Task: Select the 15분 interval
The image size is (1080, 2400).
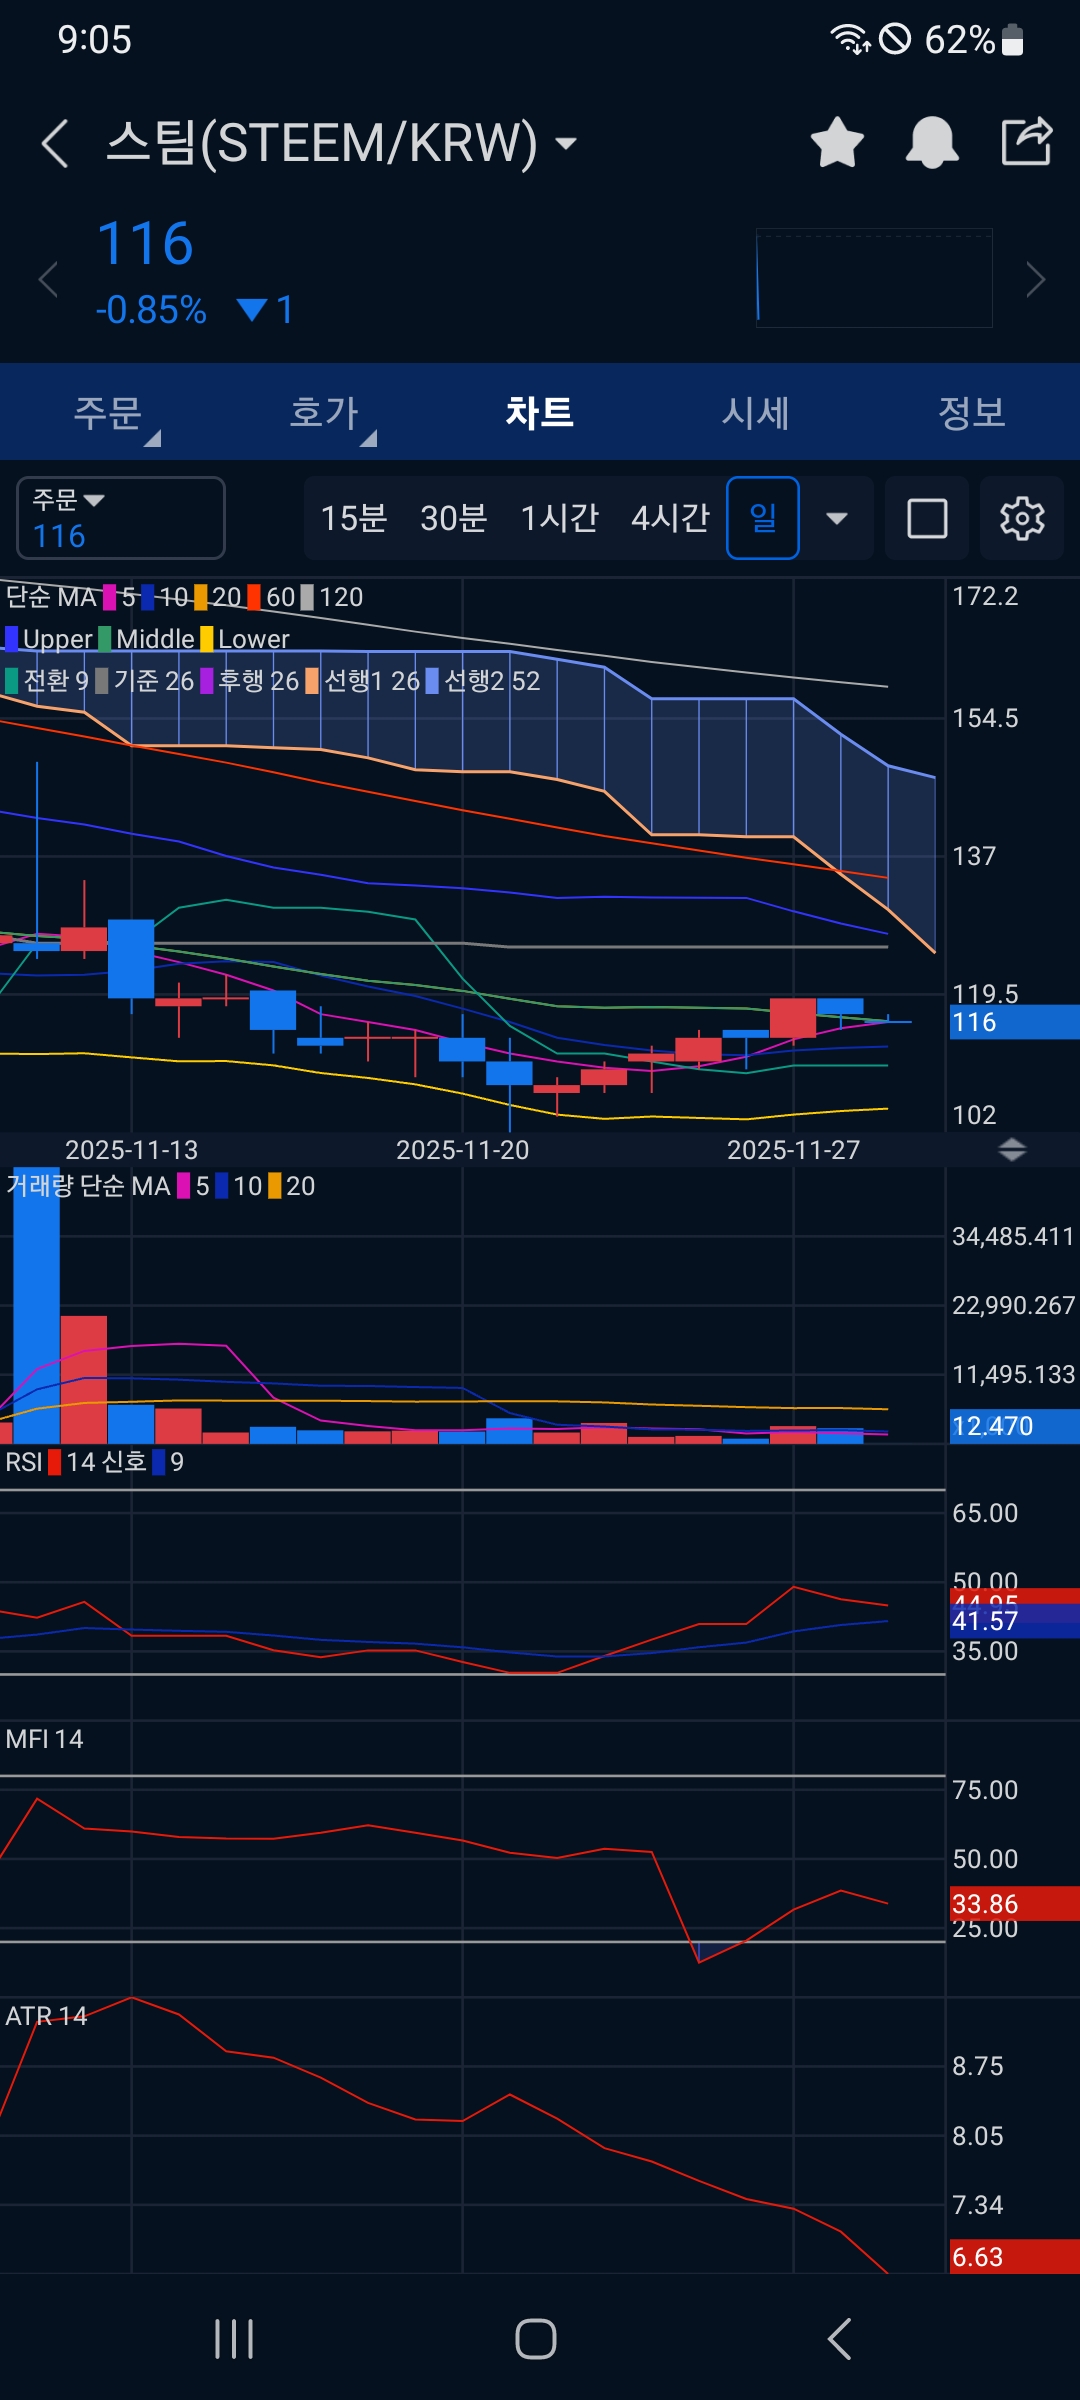Action: (x=354, y=518)
